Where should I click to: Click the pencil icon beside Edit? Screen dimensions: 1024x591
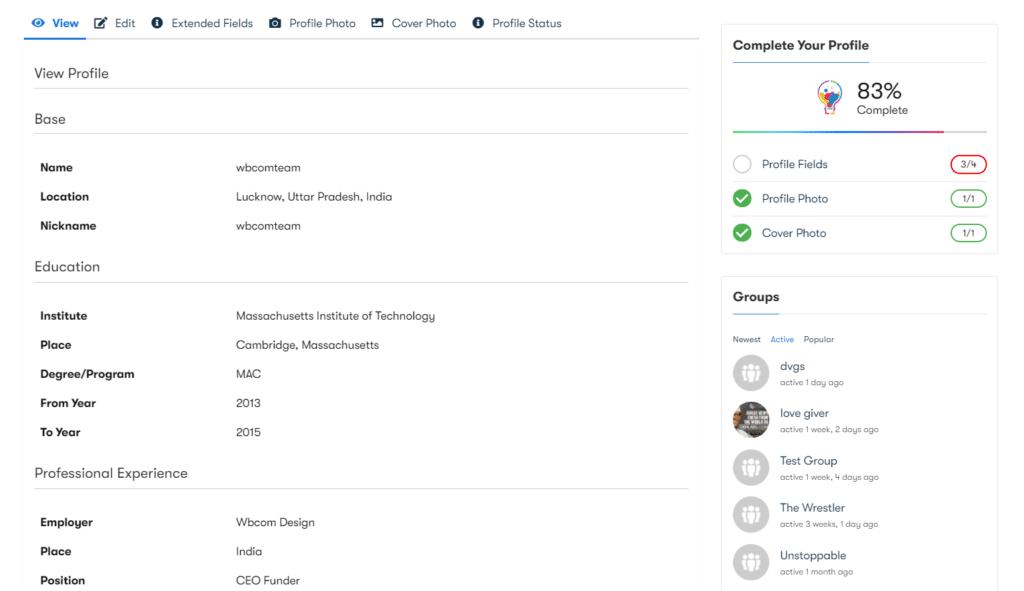pos(101,23)
